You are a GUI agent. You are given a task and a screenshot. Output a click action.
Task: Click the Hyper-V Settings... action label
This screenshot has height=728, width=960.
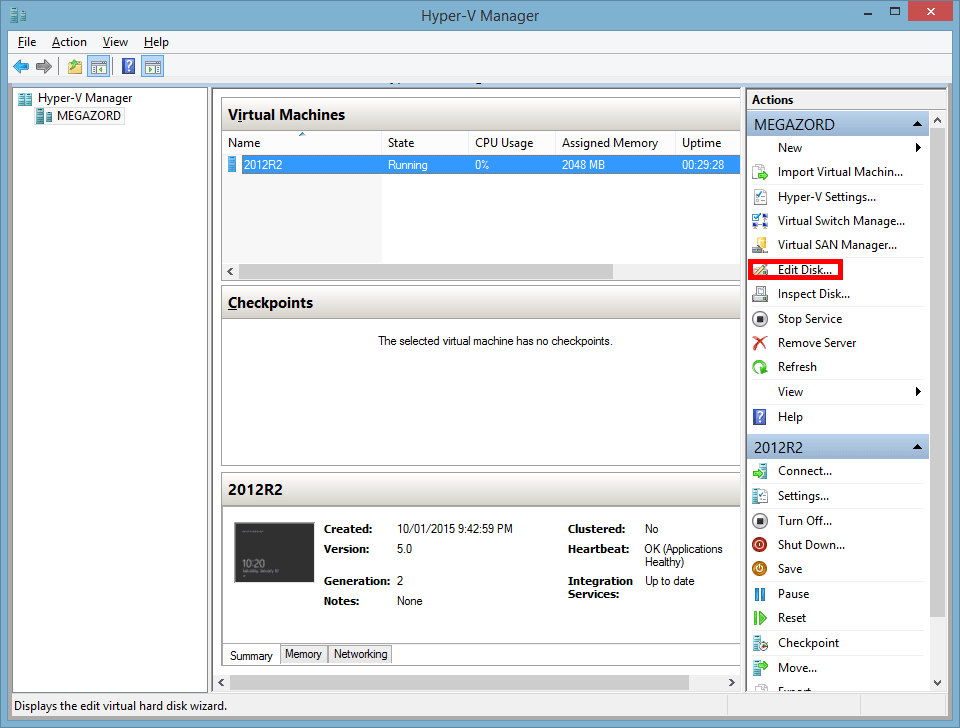(827, 197)
